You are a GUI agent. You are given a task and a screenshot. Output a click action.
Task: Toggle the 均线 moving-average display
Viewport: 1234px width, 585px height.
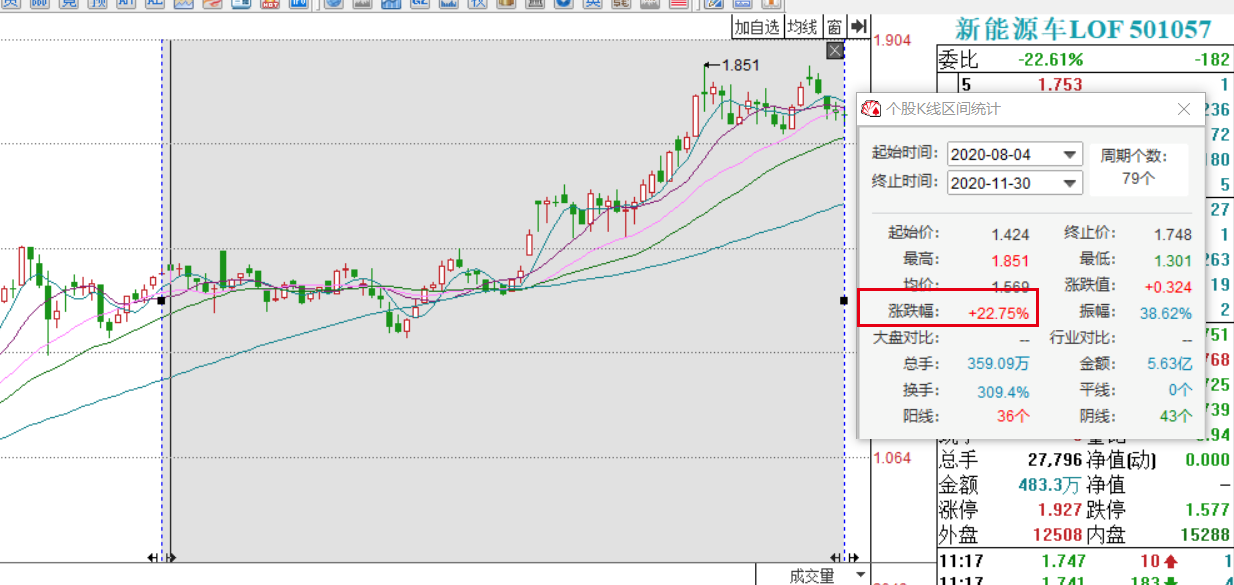[x=802, y=27]
